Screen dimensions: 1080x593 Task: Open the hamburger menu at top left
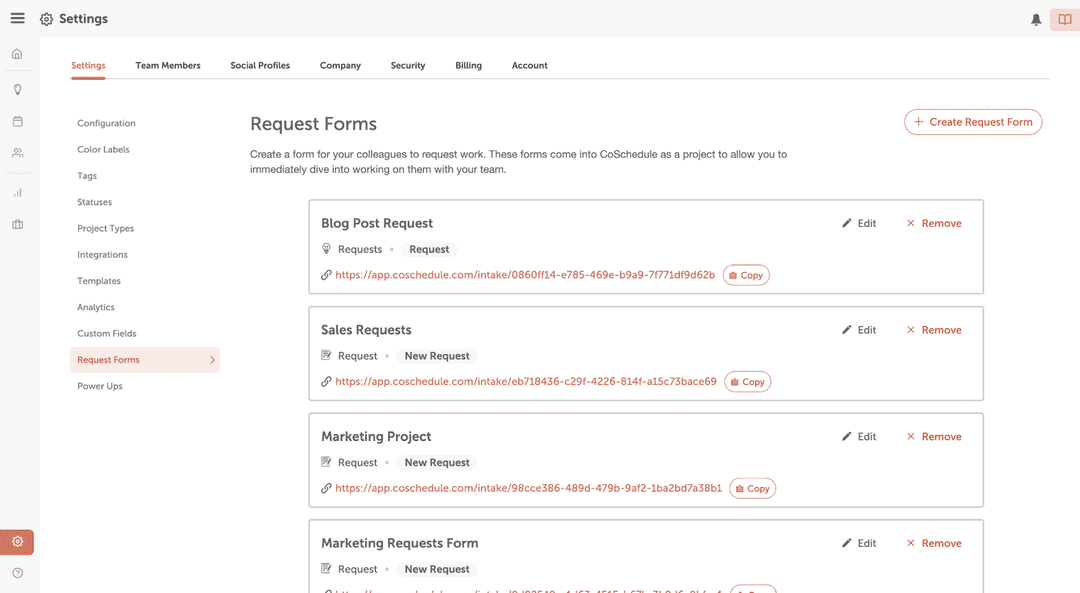17,17
